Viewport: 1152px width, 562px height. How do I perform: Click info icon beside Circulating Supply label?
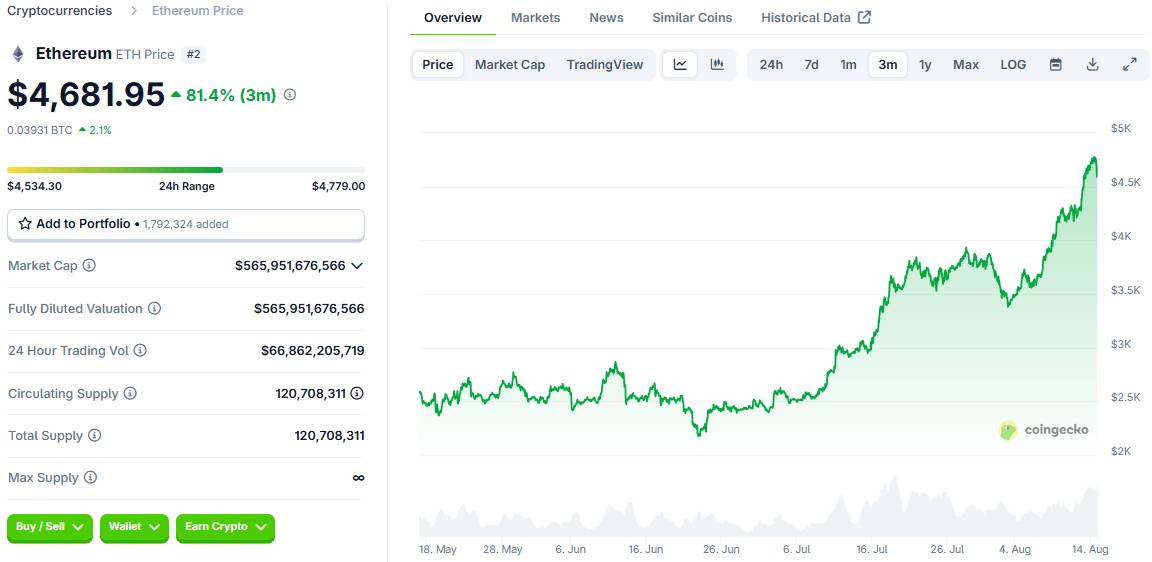click(x=130, y=393)
